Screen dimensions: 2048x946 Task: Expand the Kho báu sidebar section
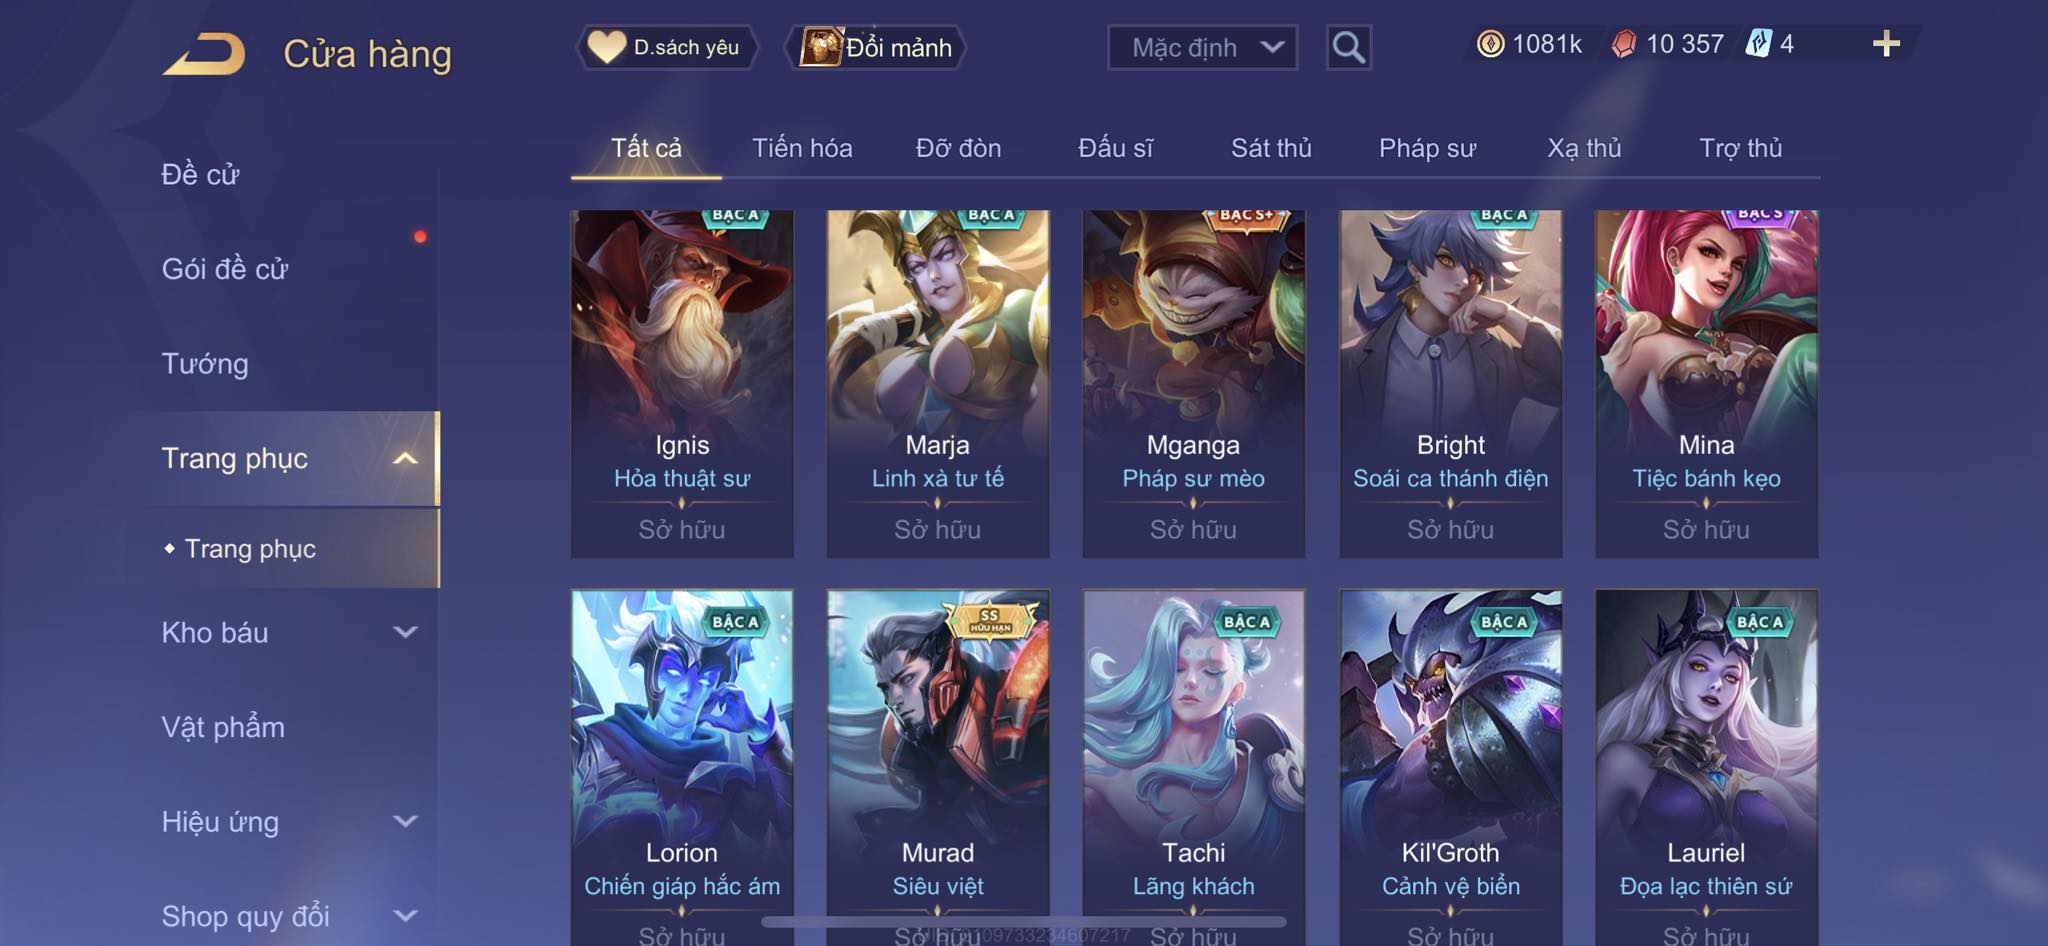click(405, 632)
